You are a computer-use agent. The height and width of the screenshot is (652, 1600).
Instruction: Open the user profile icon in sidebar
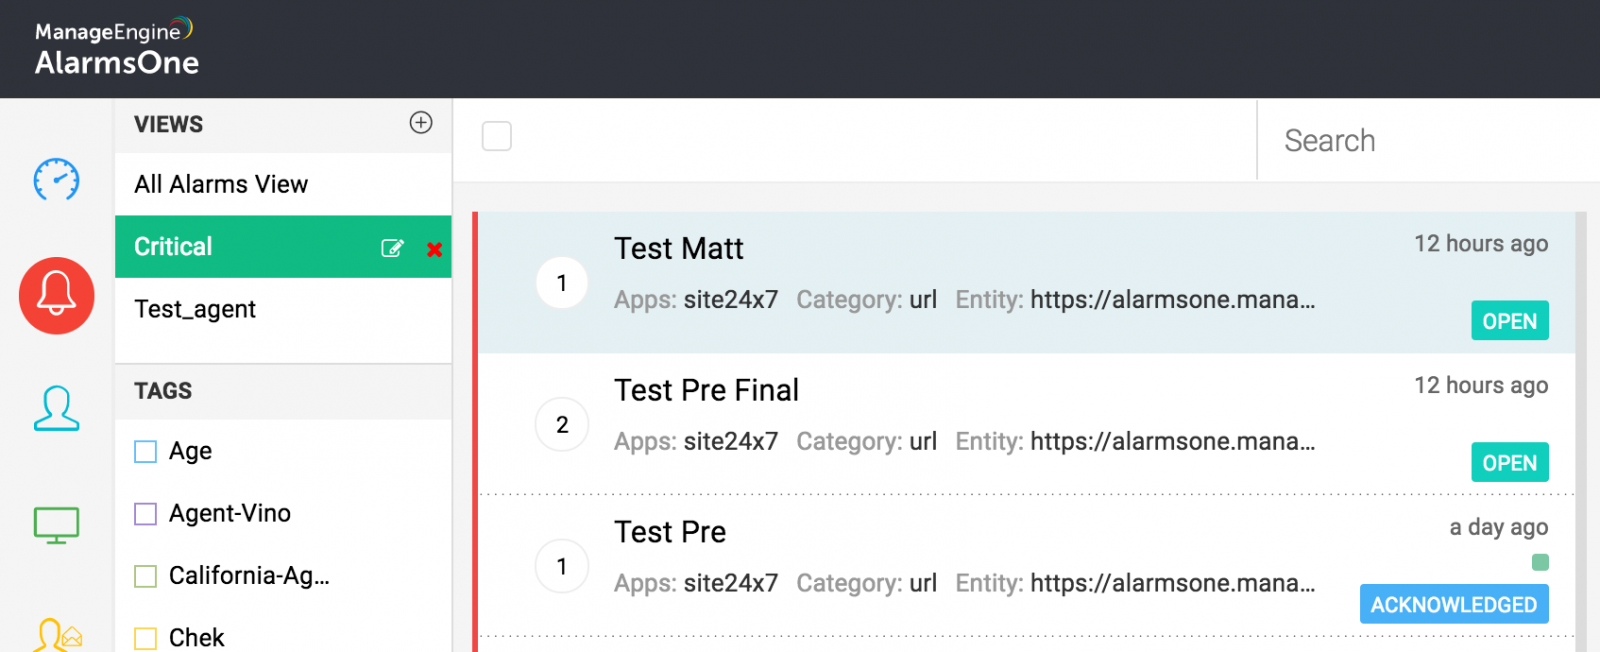[x=56, y=408]
